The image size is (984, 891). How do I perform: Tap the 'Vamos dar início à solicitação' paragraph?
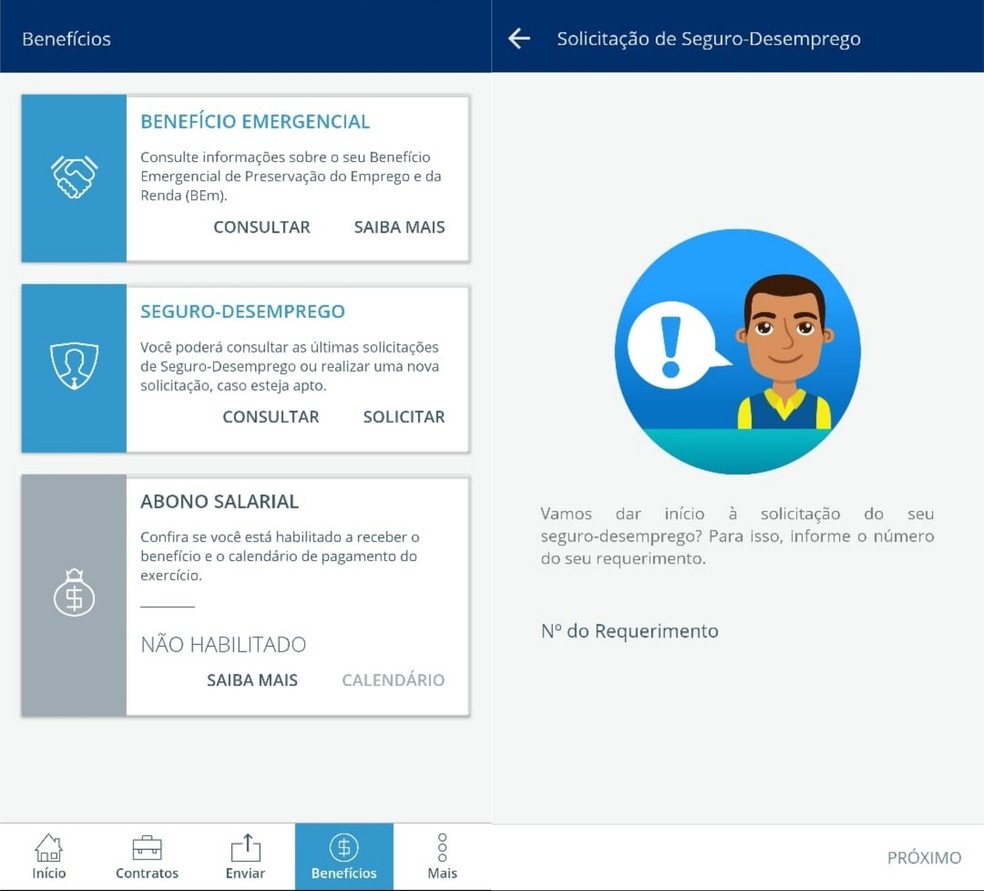pyautogui.click(x=737, y=536)
